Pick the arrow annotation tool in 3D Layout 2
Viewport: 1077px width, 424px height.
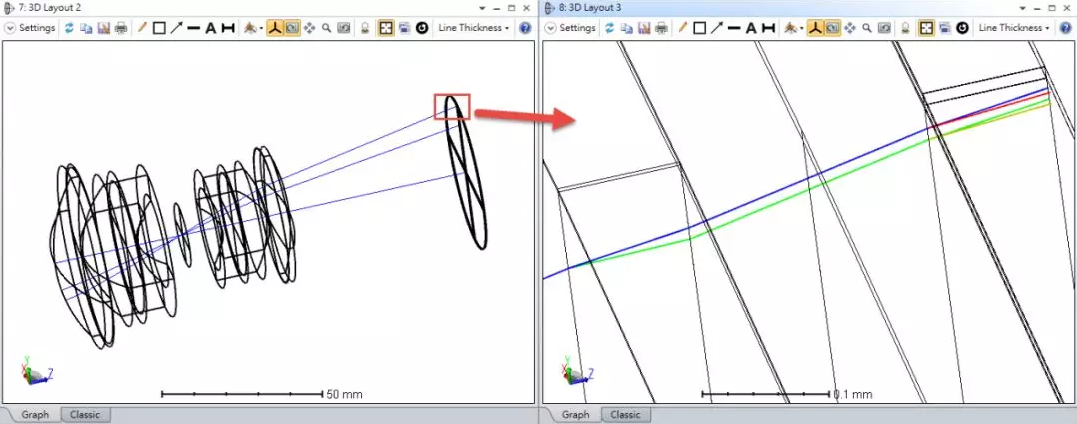click(x=177, y=28)
